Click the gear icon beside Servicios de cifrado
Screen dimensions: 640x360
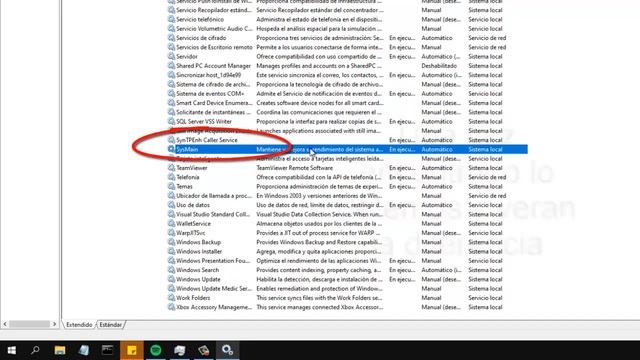[x=171, y=38]
